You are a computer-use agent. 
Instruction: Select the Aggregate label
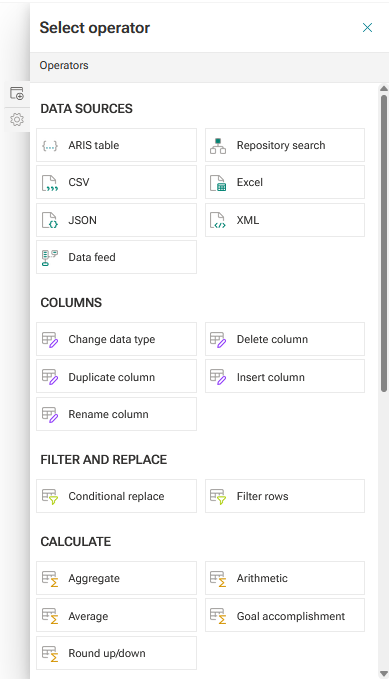point(94,579)
